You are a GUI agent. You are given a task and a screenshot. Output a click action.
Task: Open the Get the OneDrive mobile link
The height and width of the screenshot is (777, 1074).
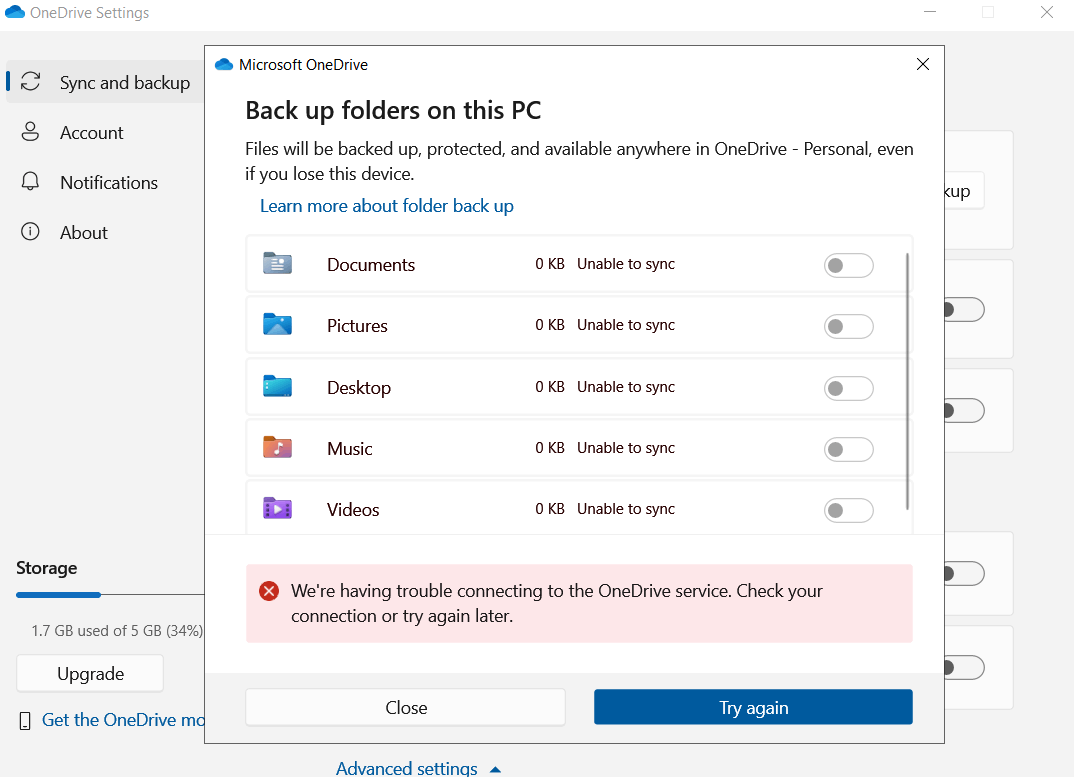click(123, 719)
